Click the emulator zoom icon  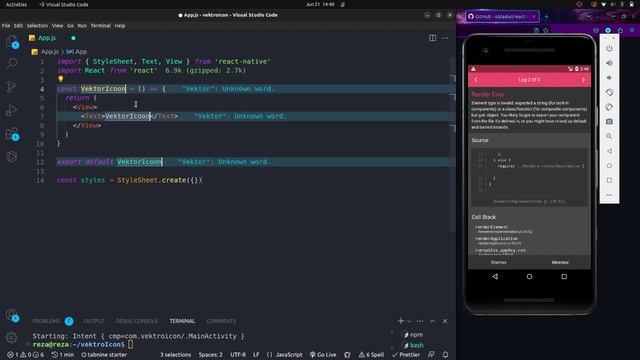(609, 136)
